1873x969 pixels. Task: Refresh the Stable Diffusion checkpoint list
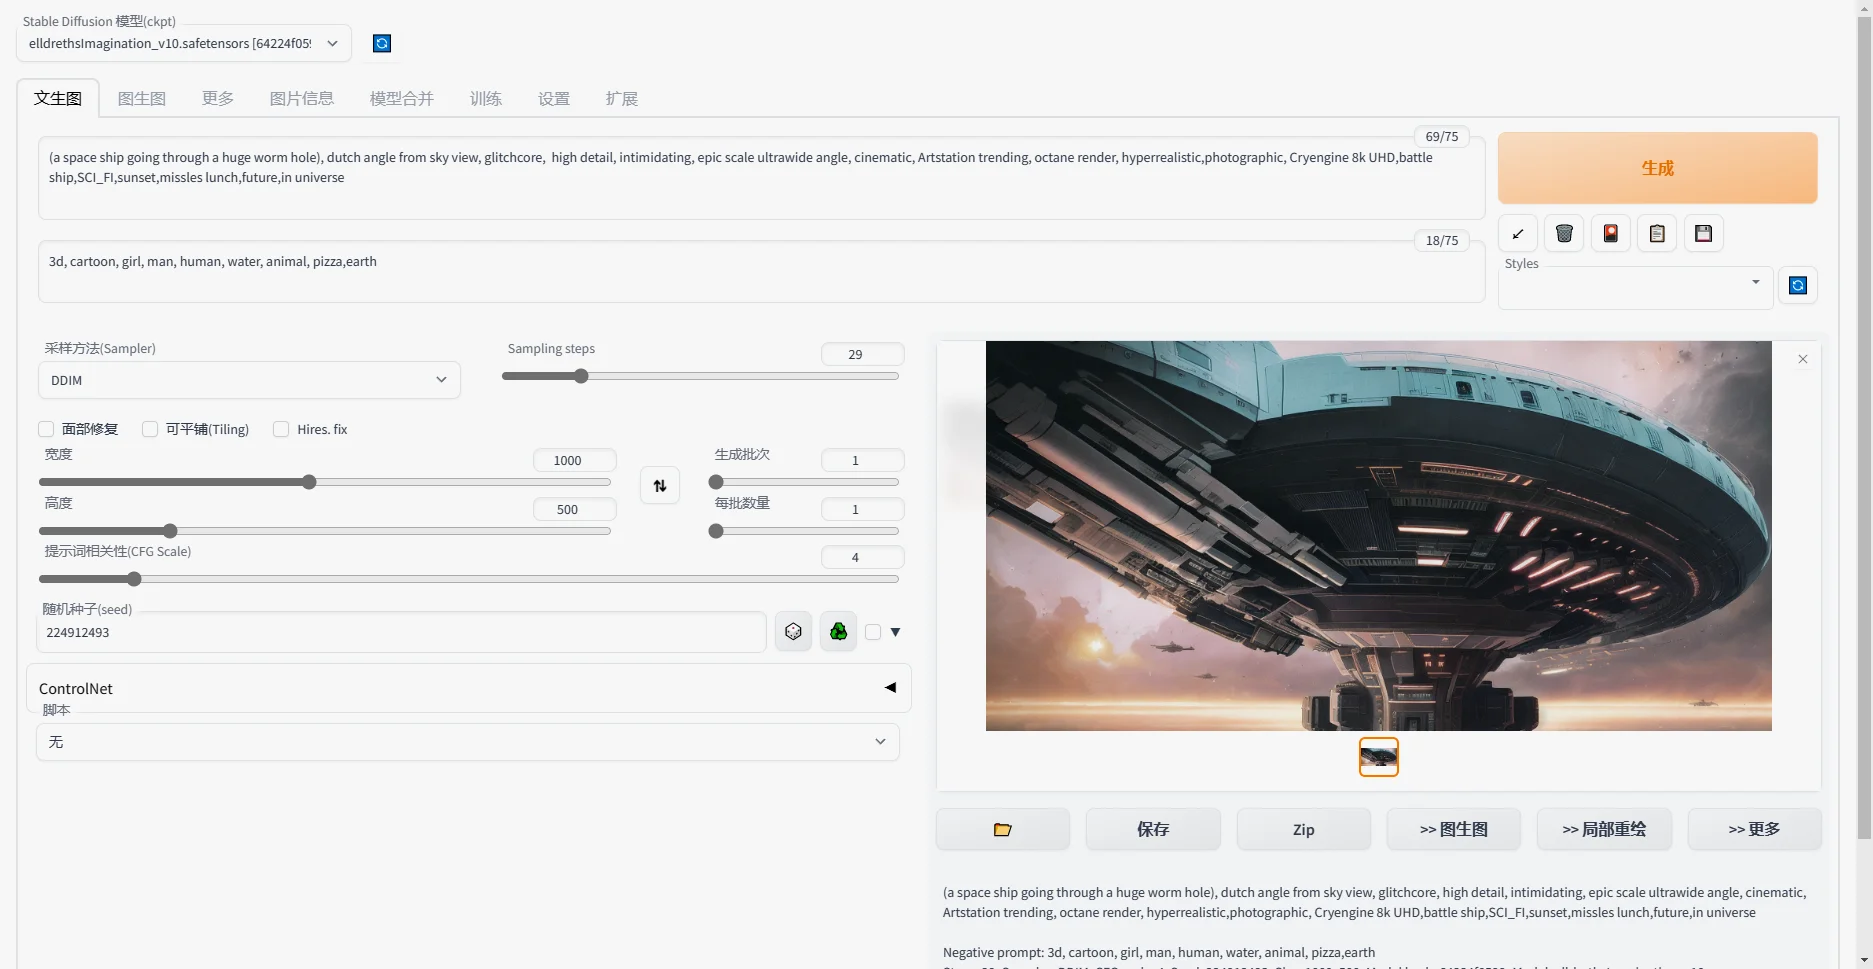[382, 43]
